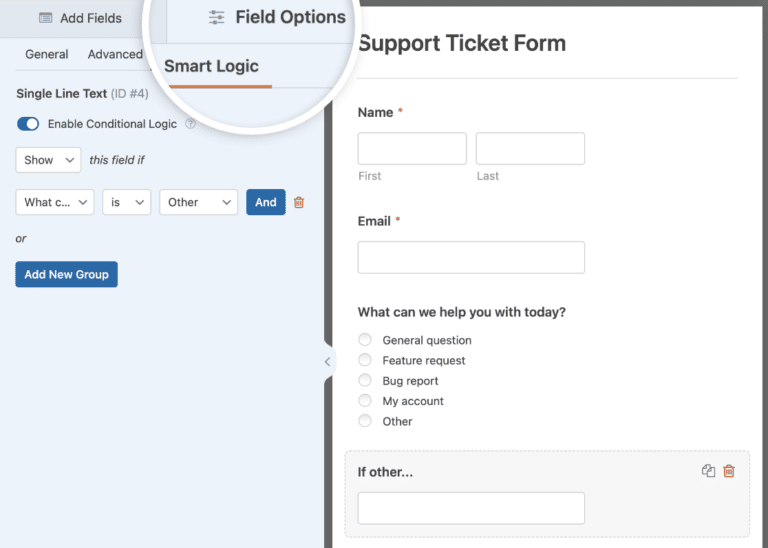This screenshot has height=548, width=768.
Task: Select the Bug report radio option
Action: pyautogui.click(x=365, y=380)
